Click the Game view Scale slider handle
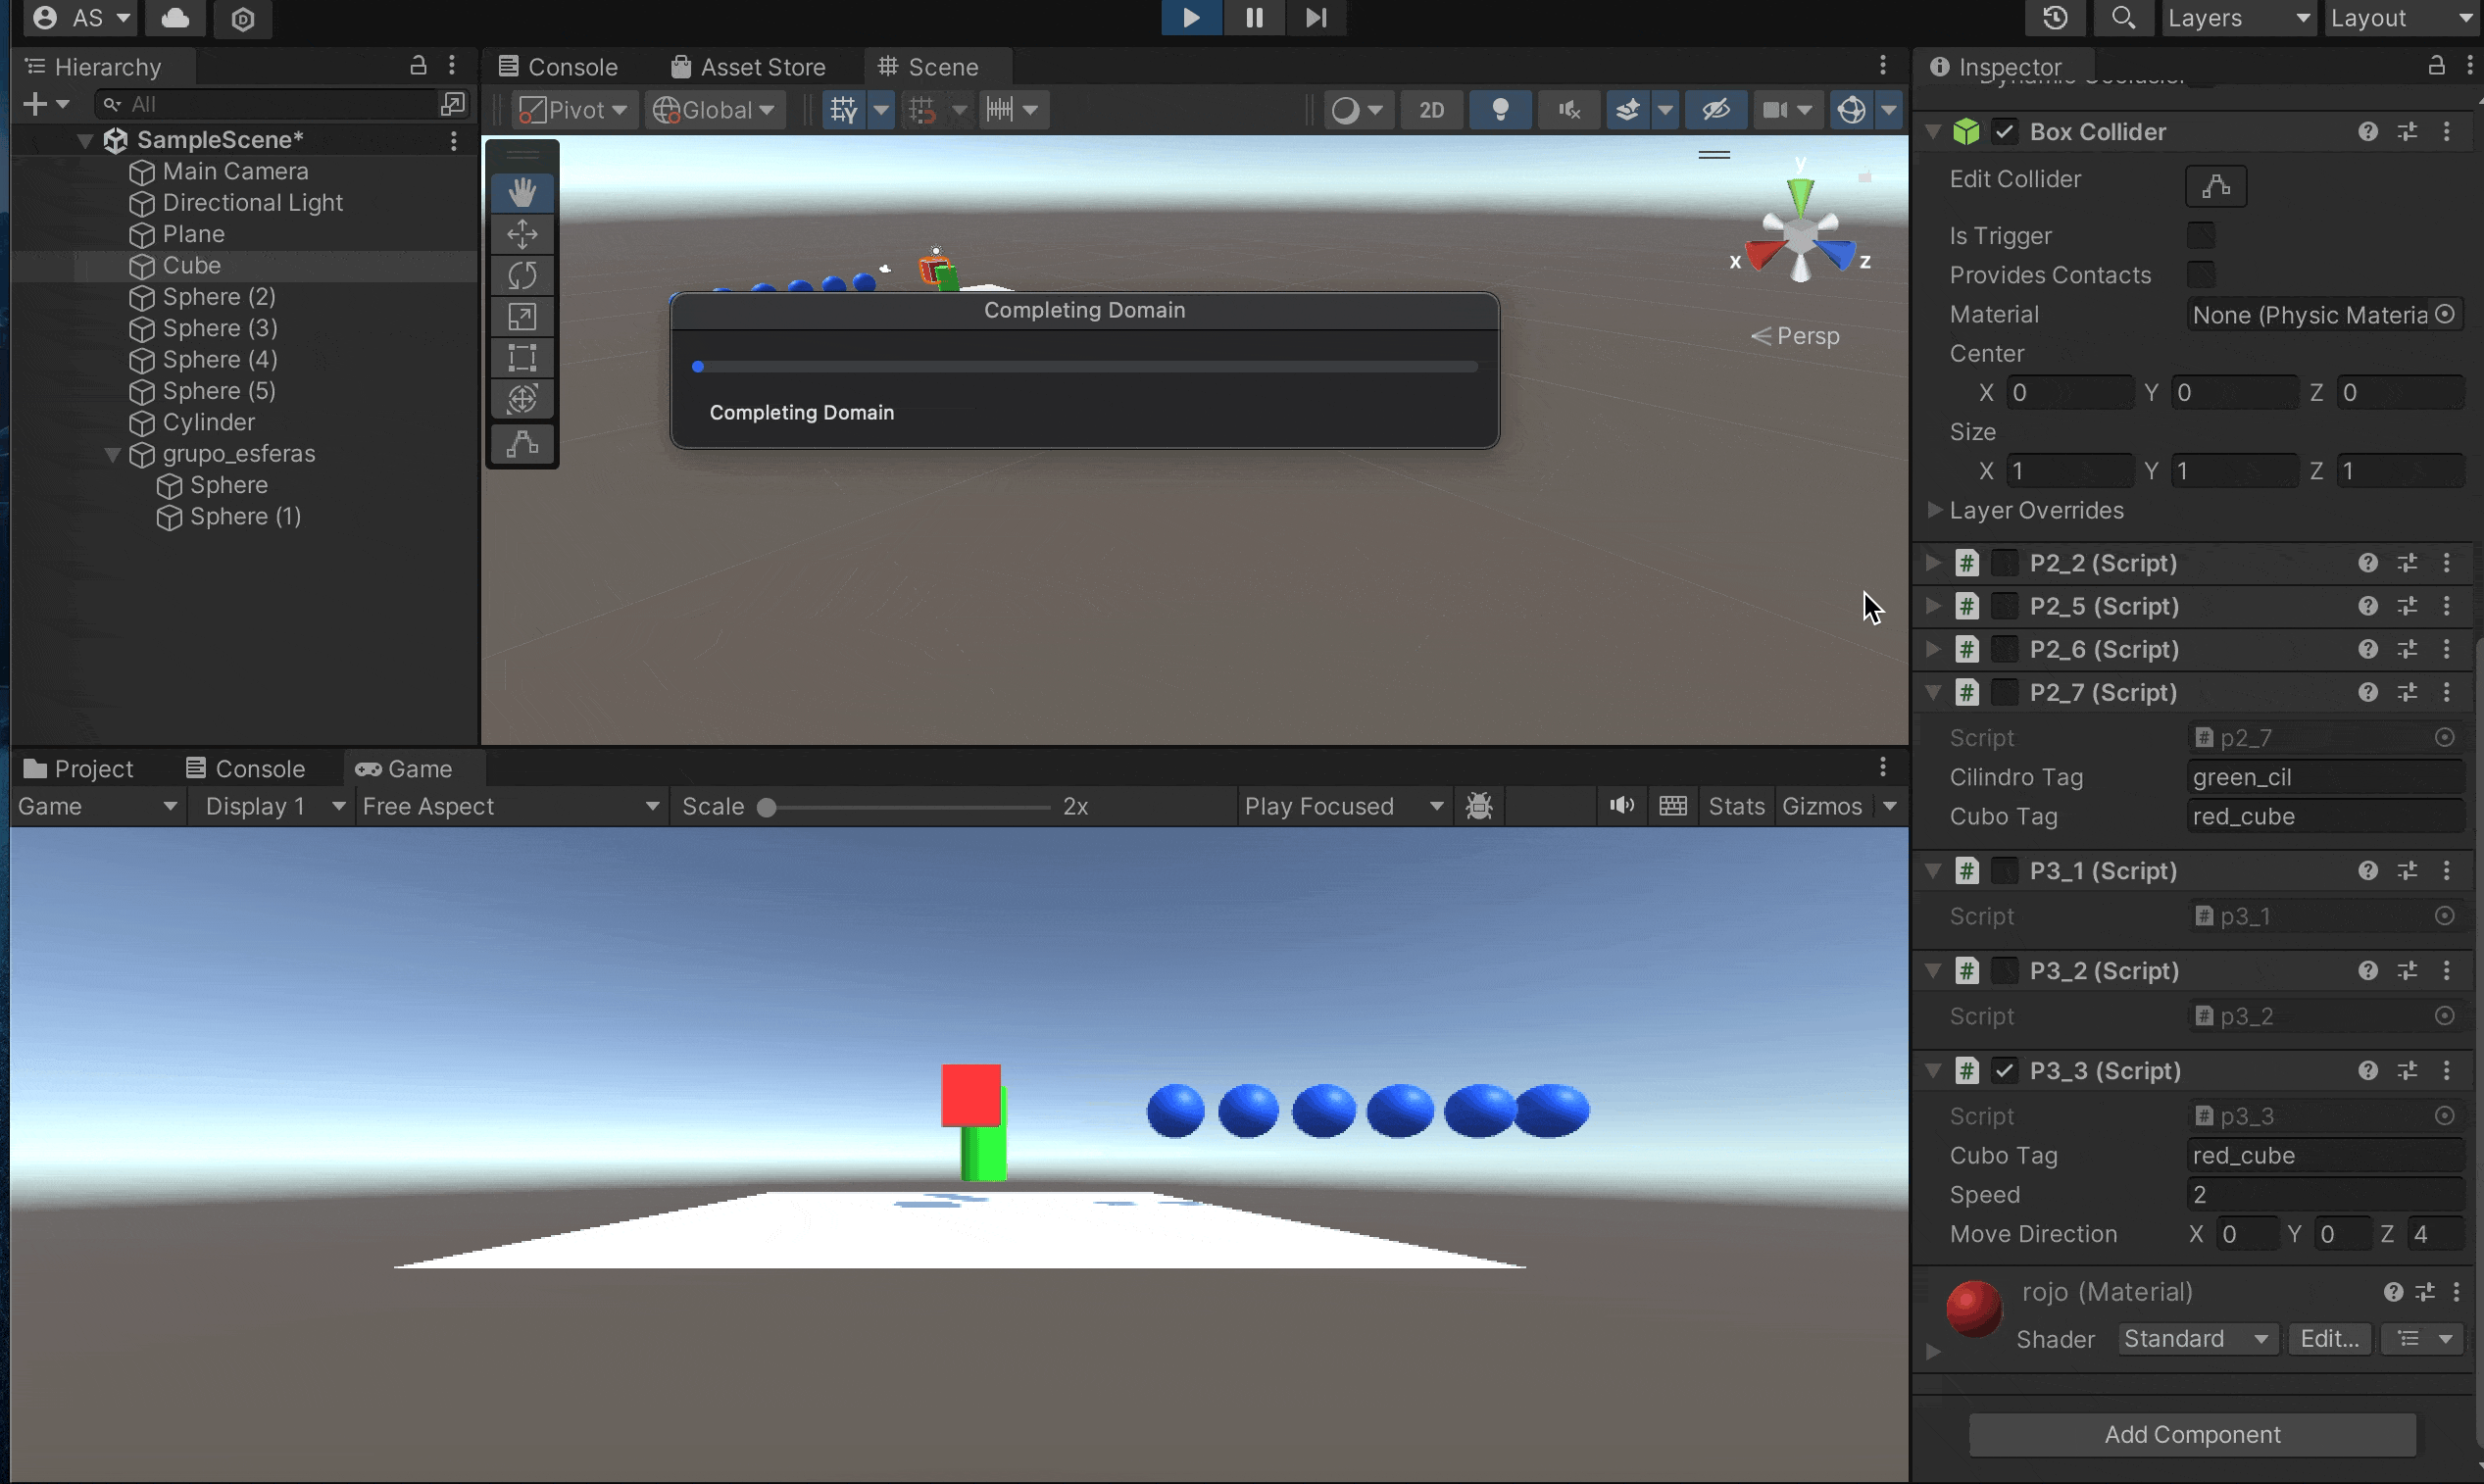The width and height of the screenshot is (2484, 1484). [767, 807]
